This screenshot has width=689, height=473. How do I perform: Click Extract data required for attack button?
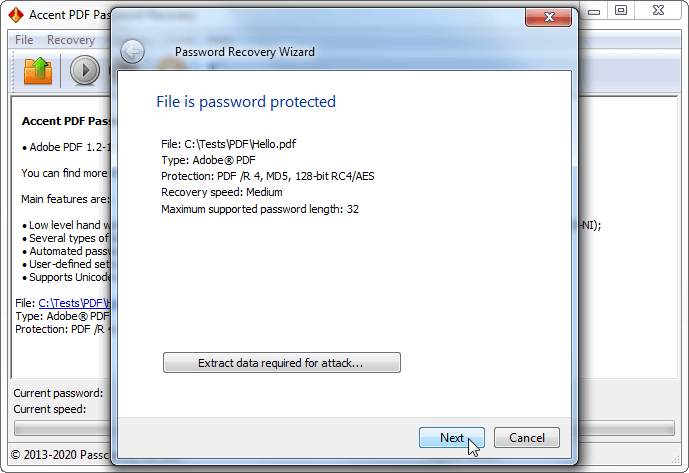282,363
